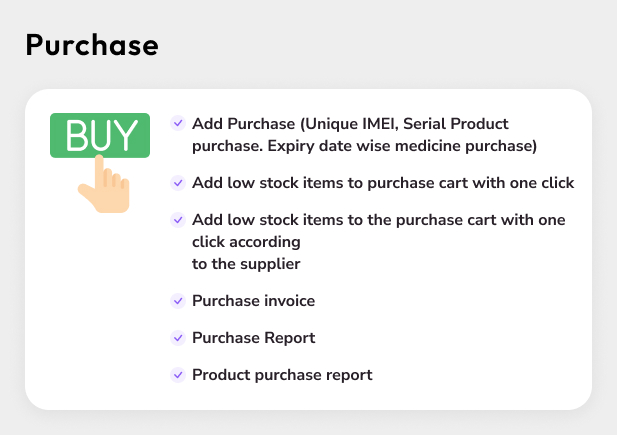Select the Purchase Report feature text
Screen dimensions: 617x435
pyautogui.click(x=254, y=338)
